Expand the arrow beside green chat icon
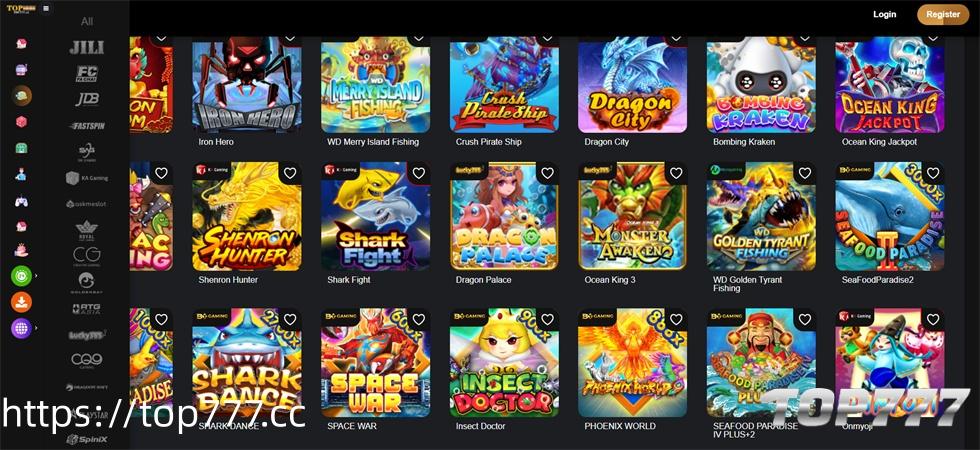Screen dimensions: 980x450 [36, 276]
